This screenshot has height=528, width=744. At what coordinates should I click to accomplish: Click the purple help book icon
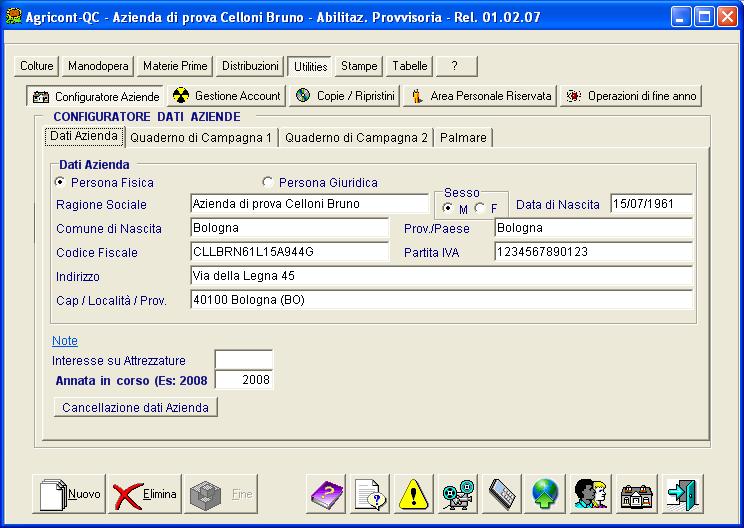[x=325, y=494]
